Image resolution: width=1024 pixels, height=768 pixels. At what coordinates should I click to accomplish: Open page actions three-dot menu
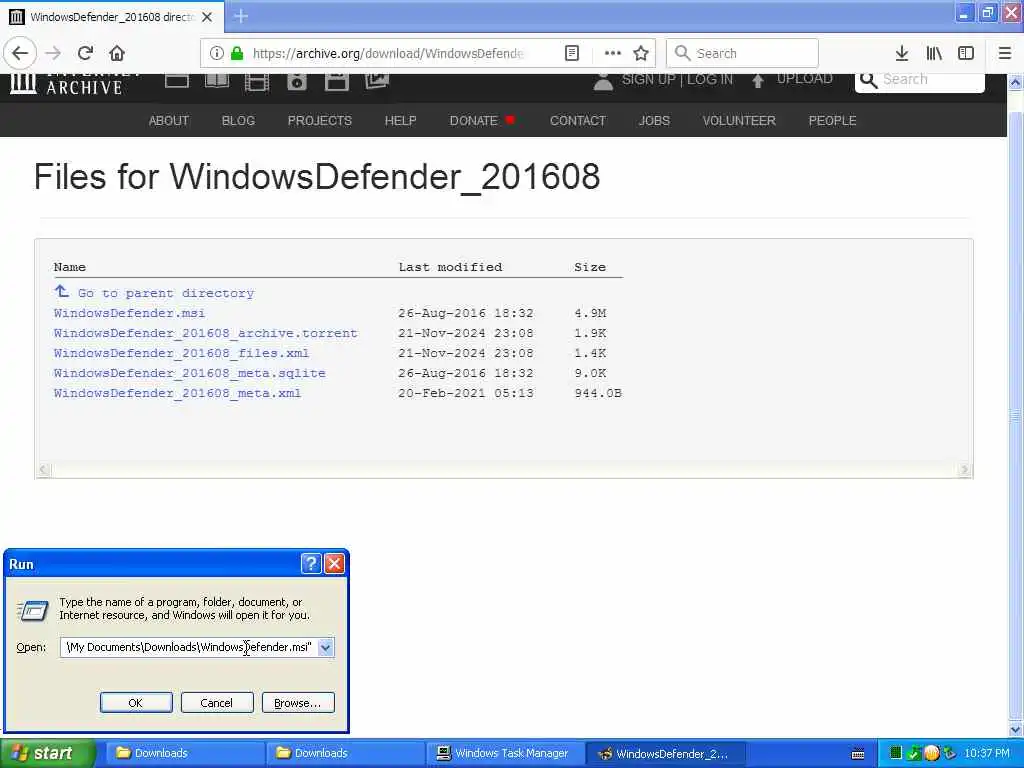click(613, 54)
